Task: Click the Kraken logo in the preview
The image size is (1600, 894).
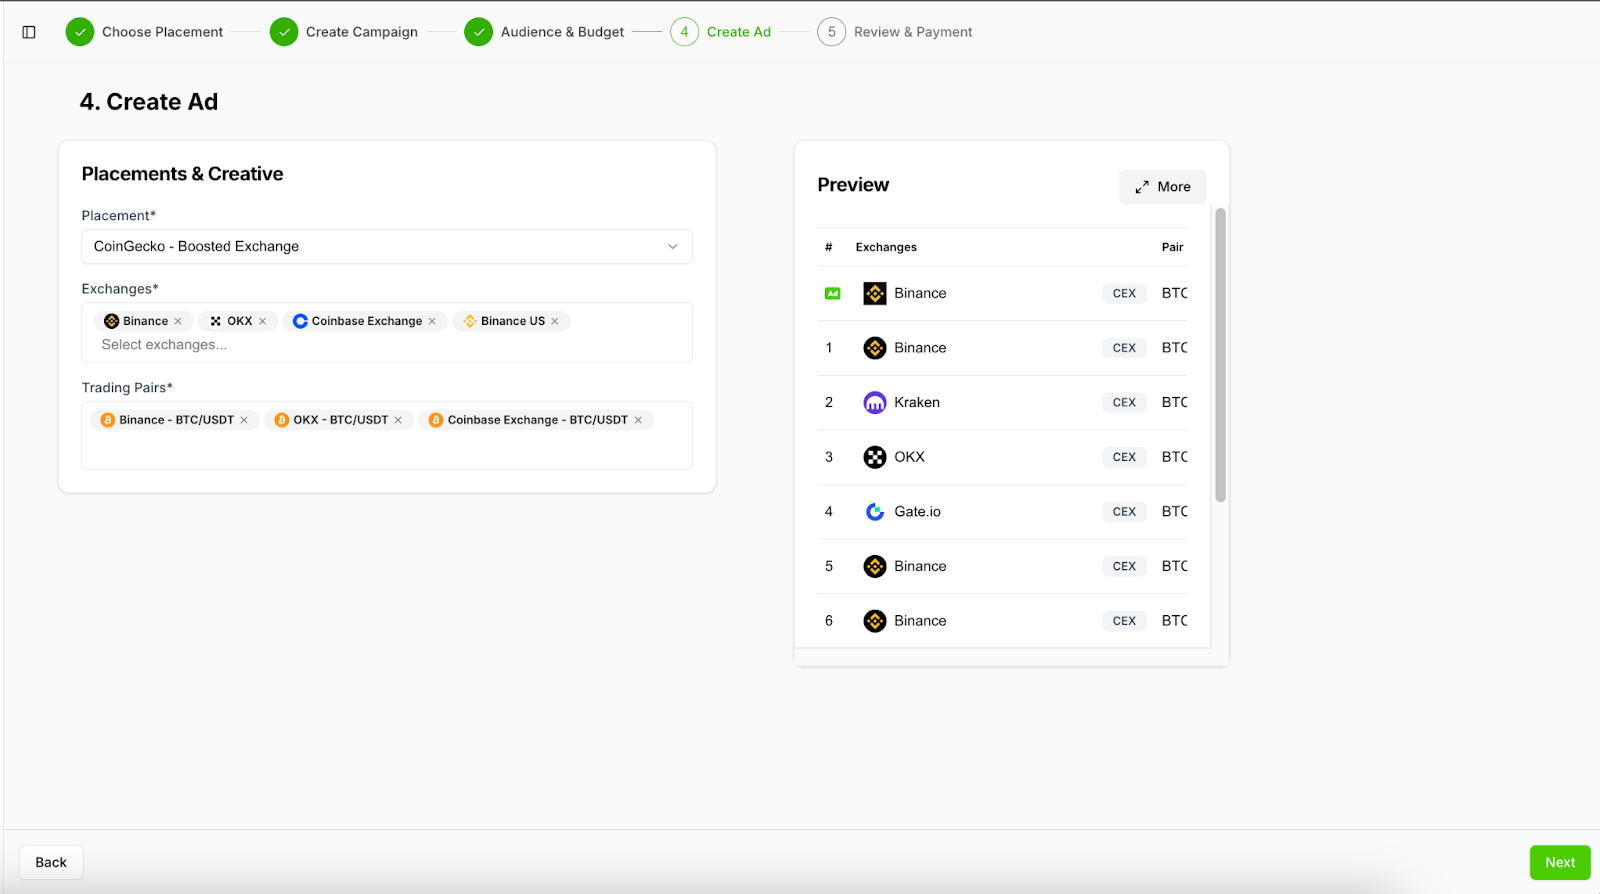Action: tap(875, 403)
